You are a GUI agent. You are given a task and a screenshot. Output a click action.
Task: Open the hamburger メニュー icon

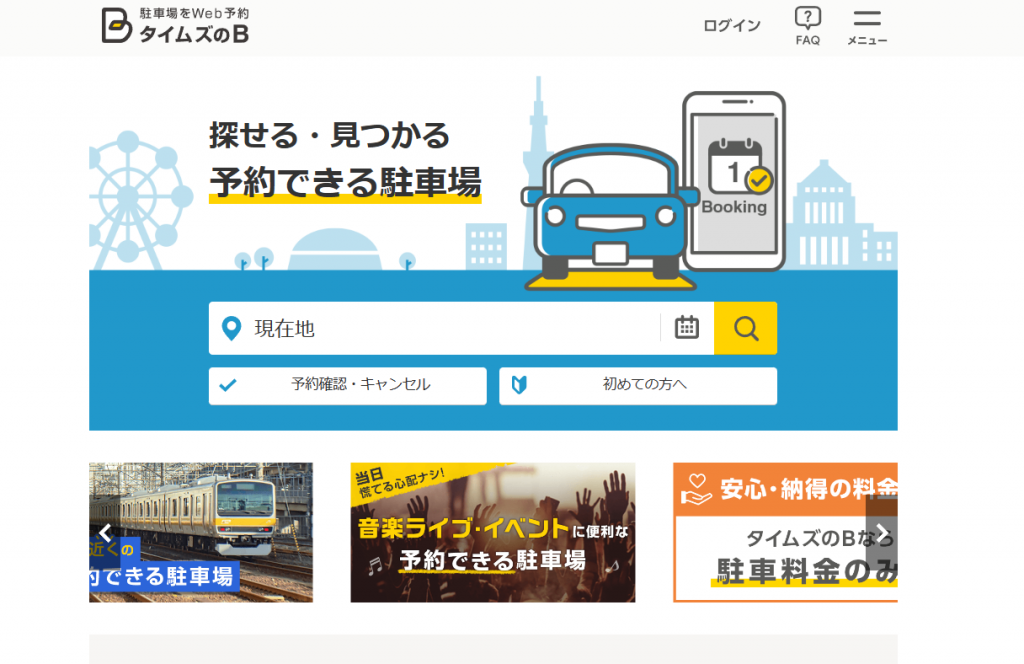pos(867,18)
